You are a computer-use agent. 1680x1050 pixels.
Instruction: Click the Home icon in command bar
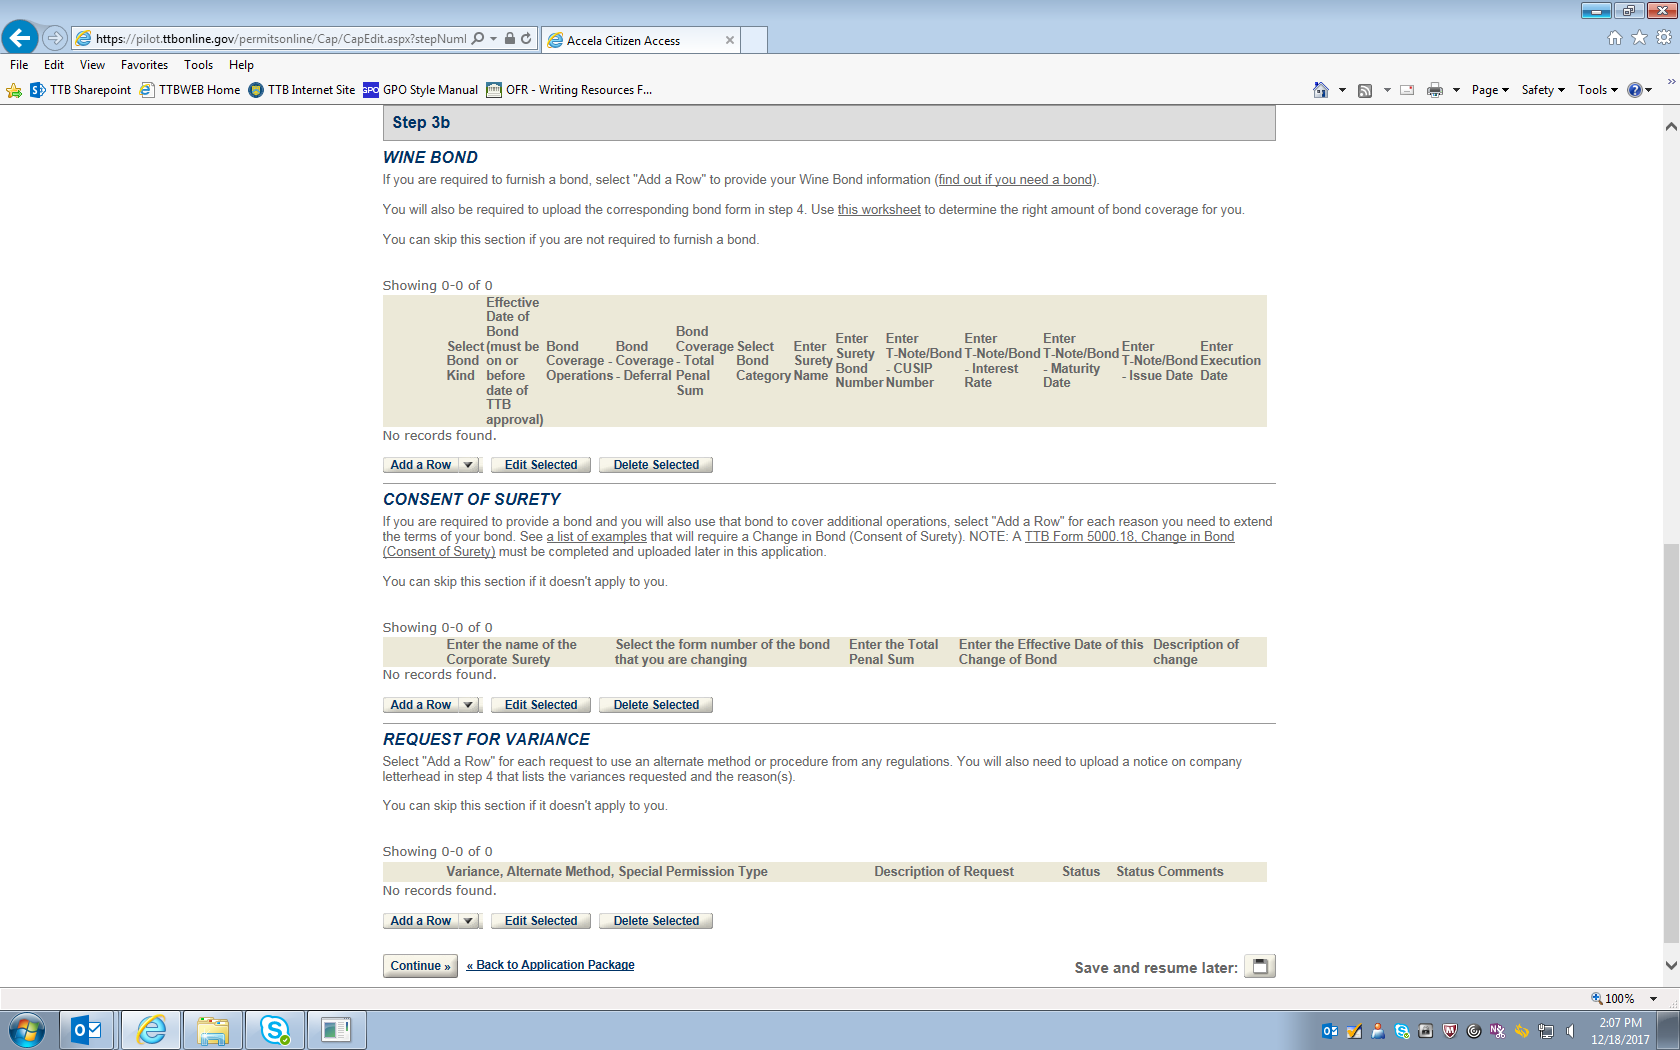pos(1320,90)
